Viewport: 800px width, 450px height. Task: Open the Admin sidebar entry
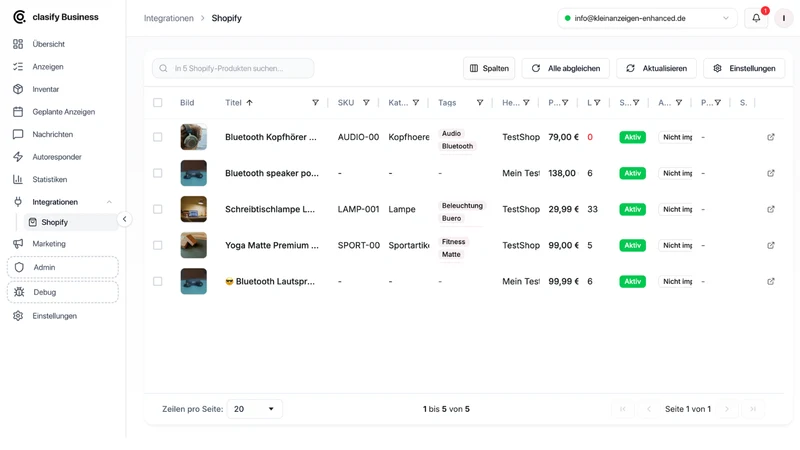point(63,267)
